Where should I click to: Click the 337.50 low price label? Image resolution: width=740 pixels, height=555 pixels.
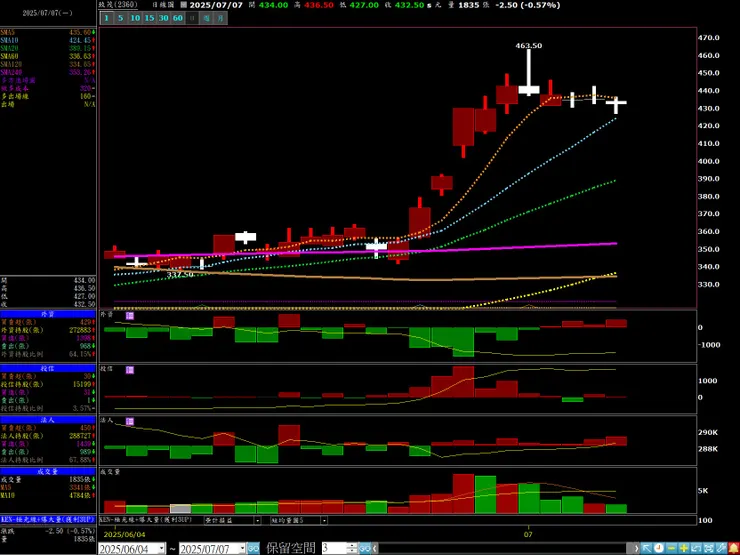click(x=180, y=274)
